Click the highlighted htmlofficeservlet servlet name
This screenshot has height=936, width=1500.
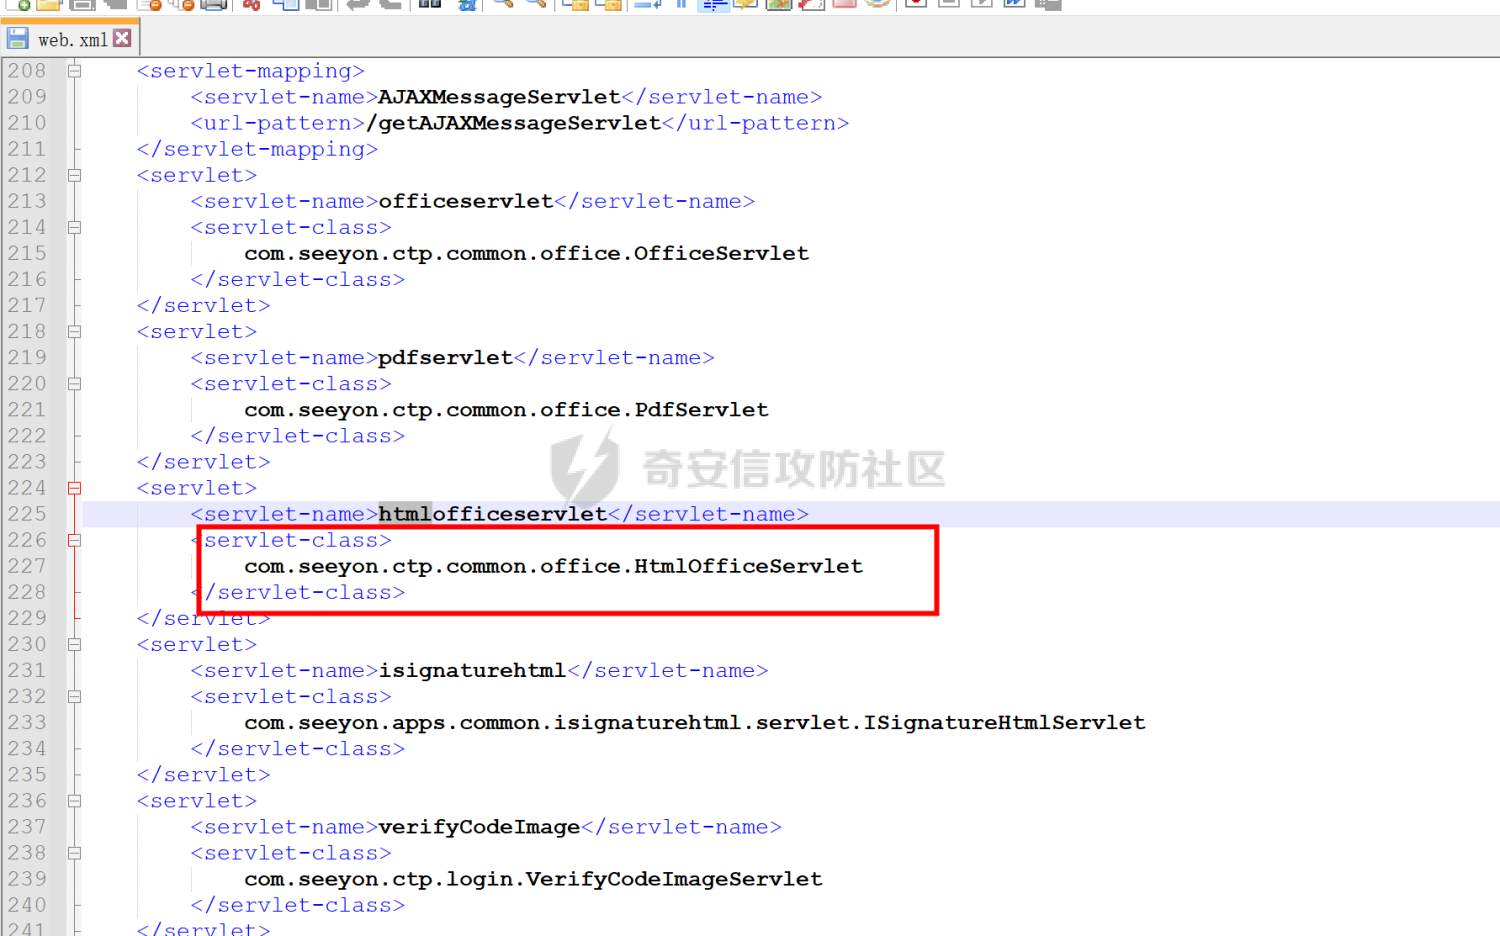click(x=492, y=514)
